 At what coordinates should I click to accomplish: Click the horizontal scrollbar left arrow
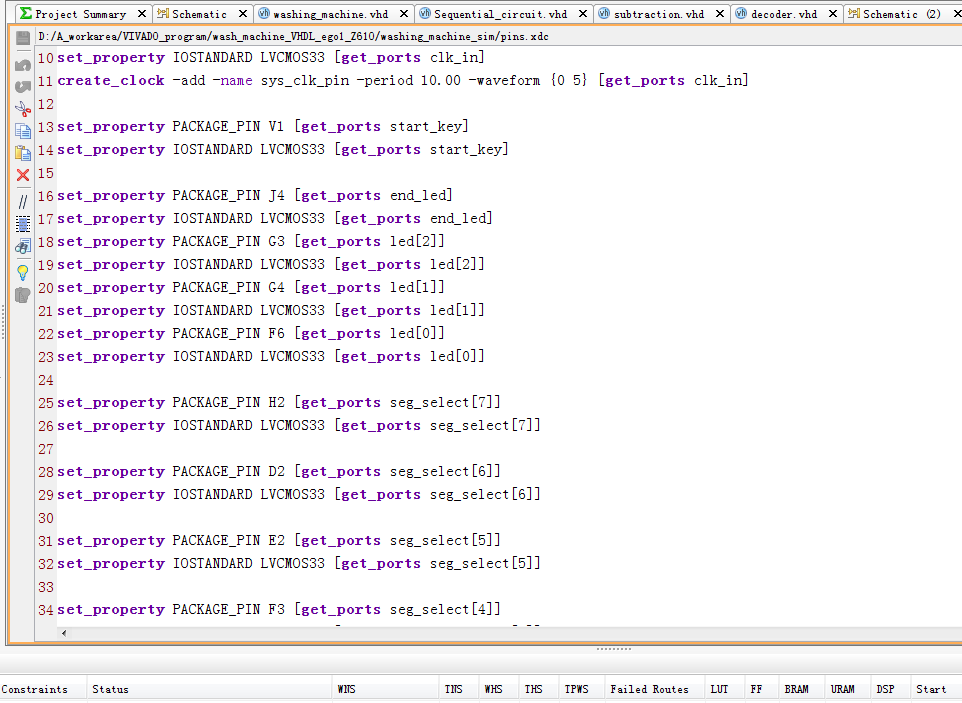pos(65,632)
